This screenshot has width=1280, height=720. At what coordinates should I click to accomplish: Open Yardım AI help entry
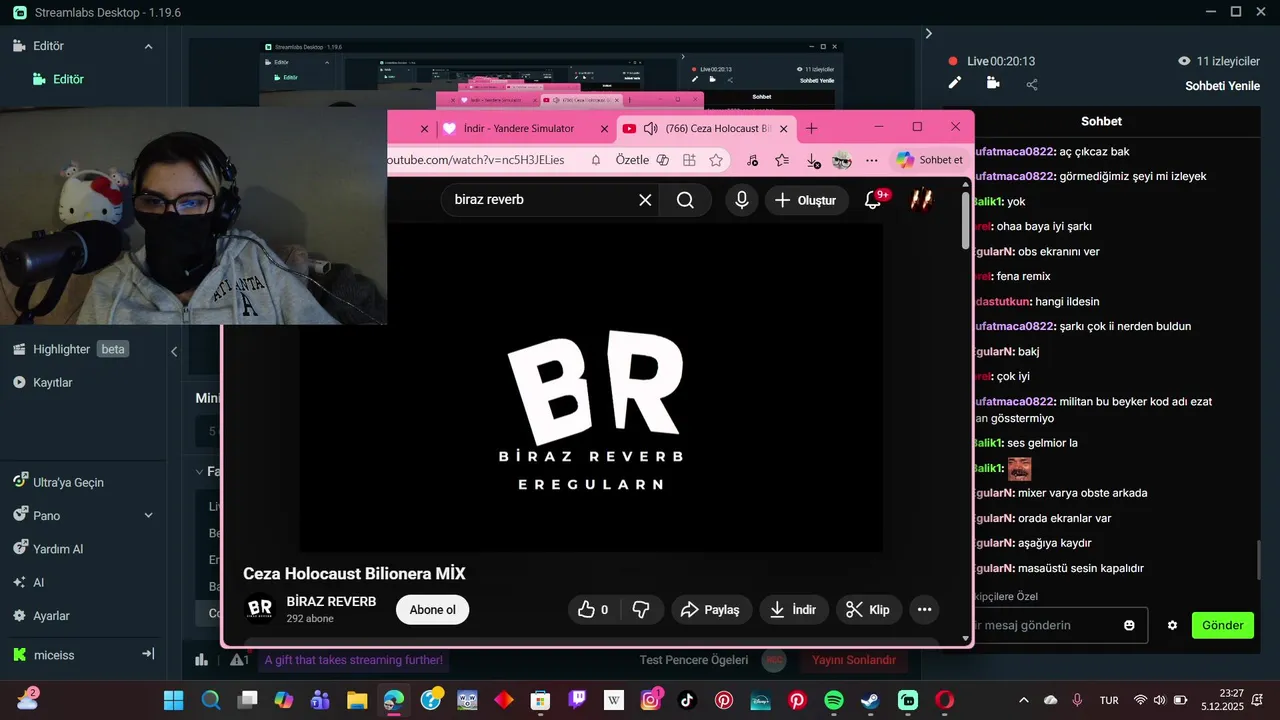tap(48, 549)
